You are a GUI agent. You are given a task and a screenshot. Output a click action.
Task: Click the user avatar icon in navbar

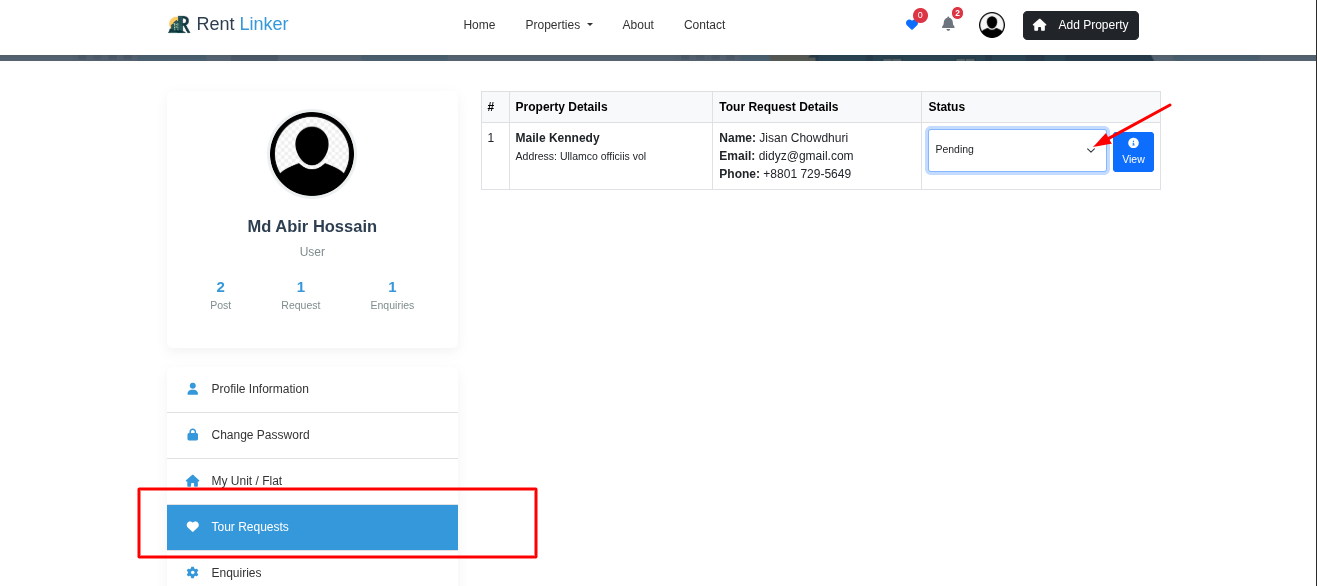click(x=991, y=25)
